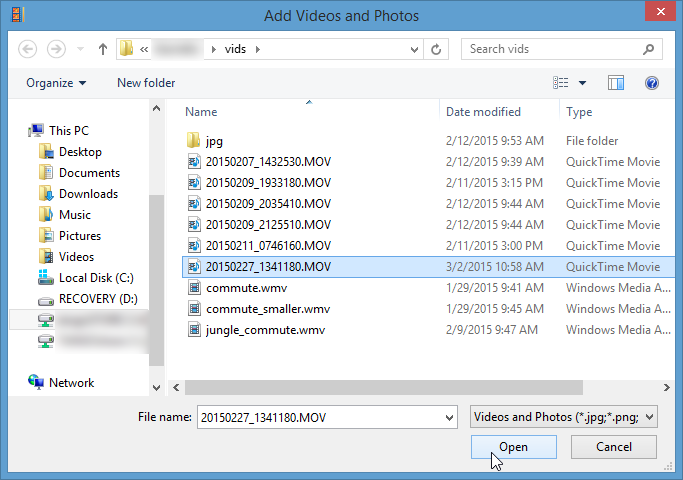Click the change view icon
The width and height of the screenshot is (683, 480).
coord(561,83)
